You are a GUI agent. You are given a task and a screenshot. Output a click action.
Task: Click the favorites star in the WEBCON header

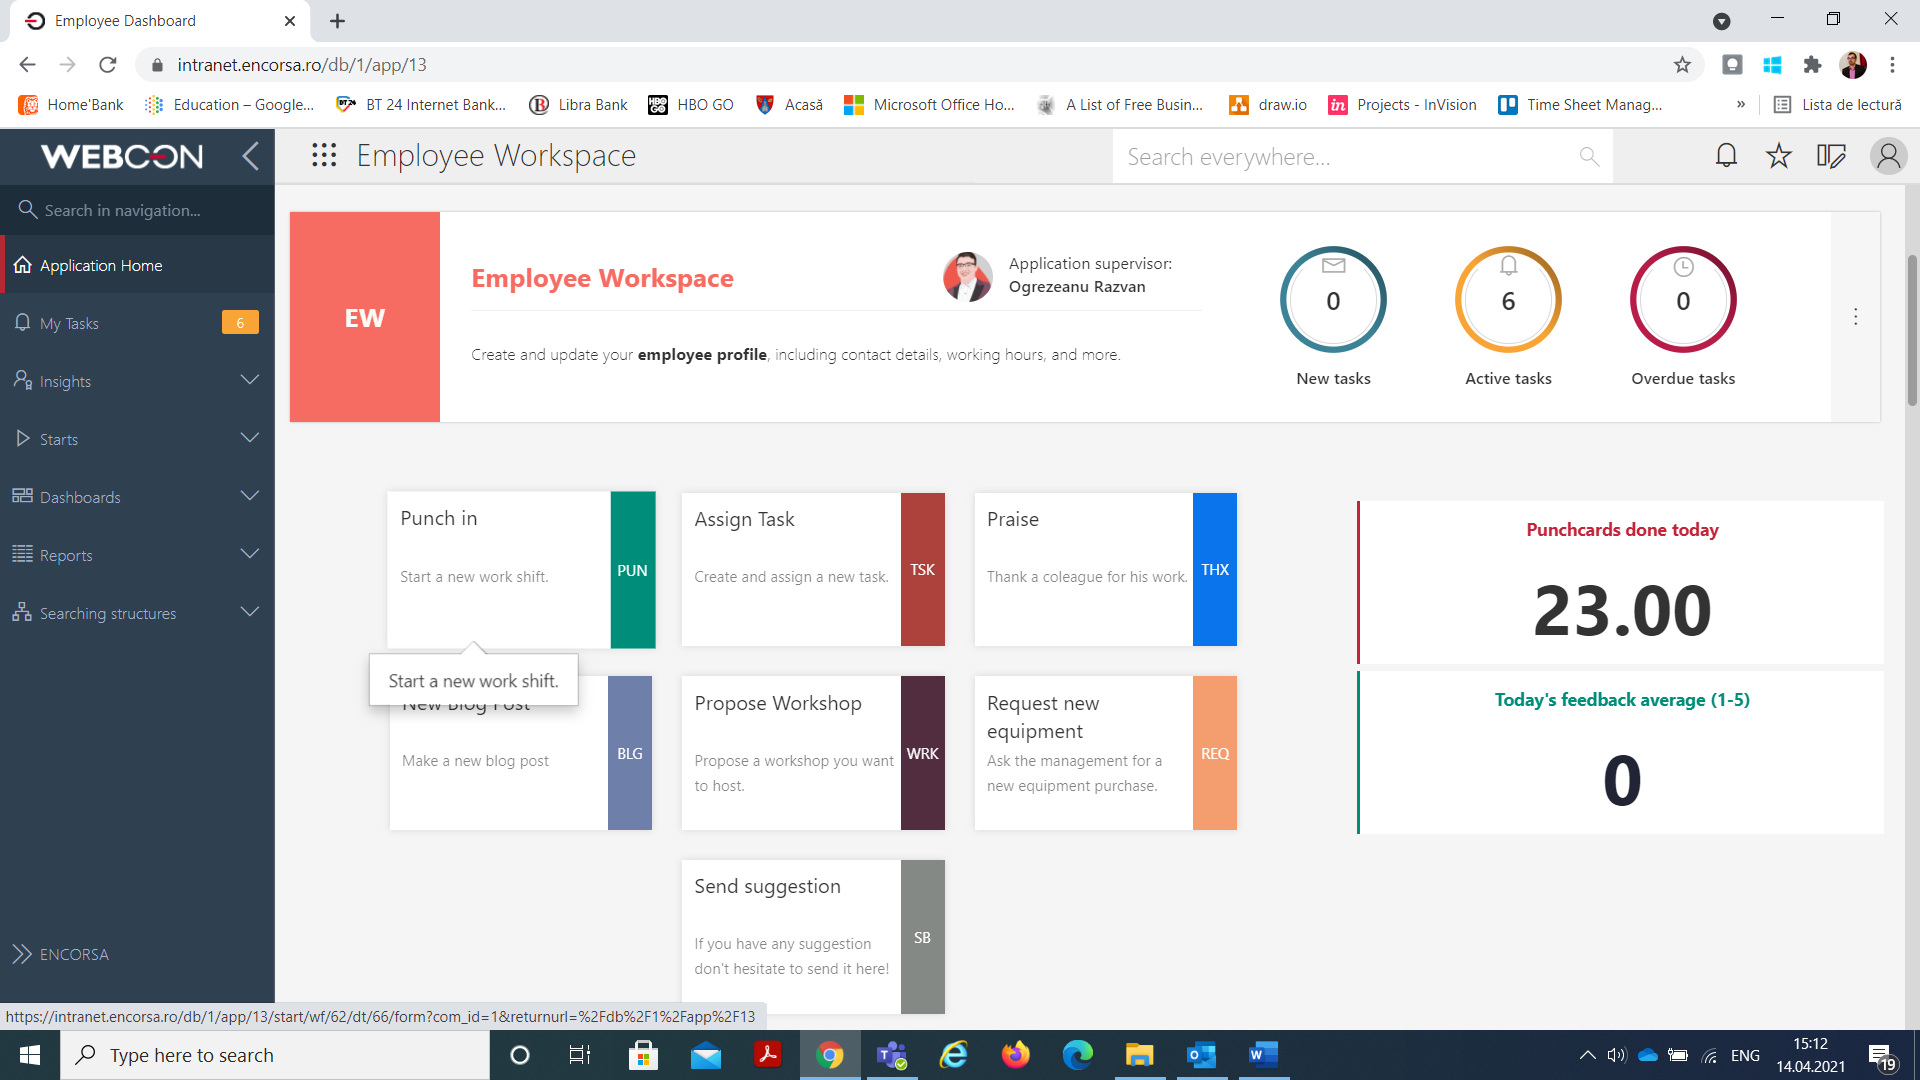click(x=1778, y=156)
